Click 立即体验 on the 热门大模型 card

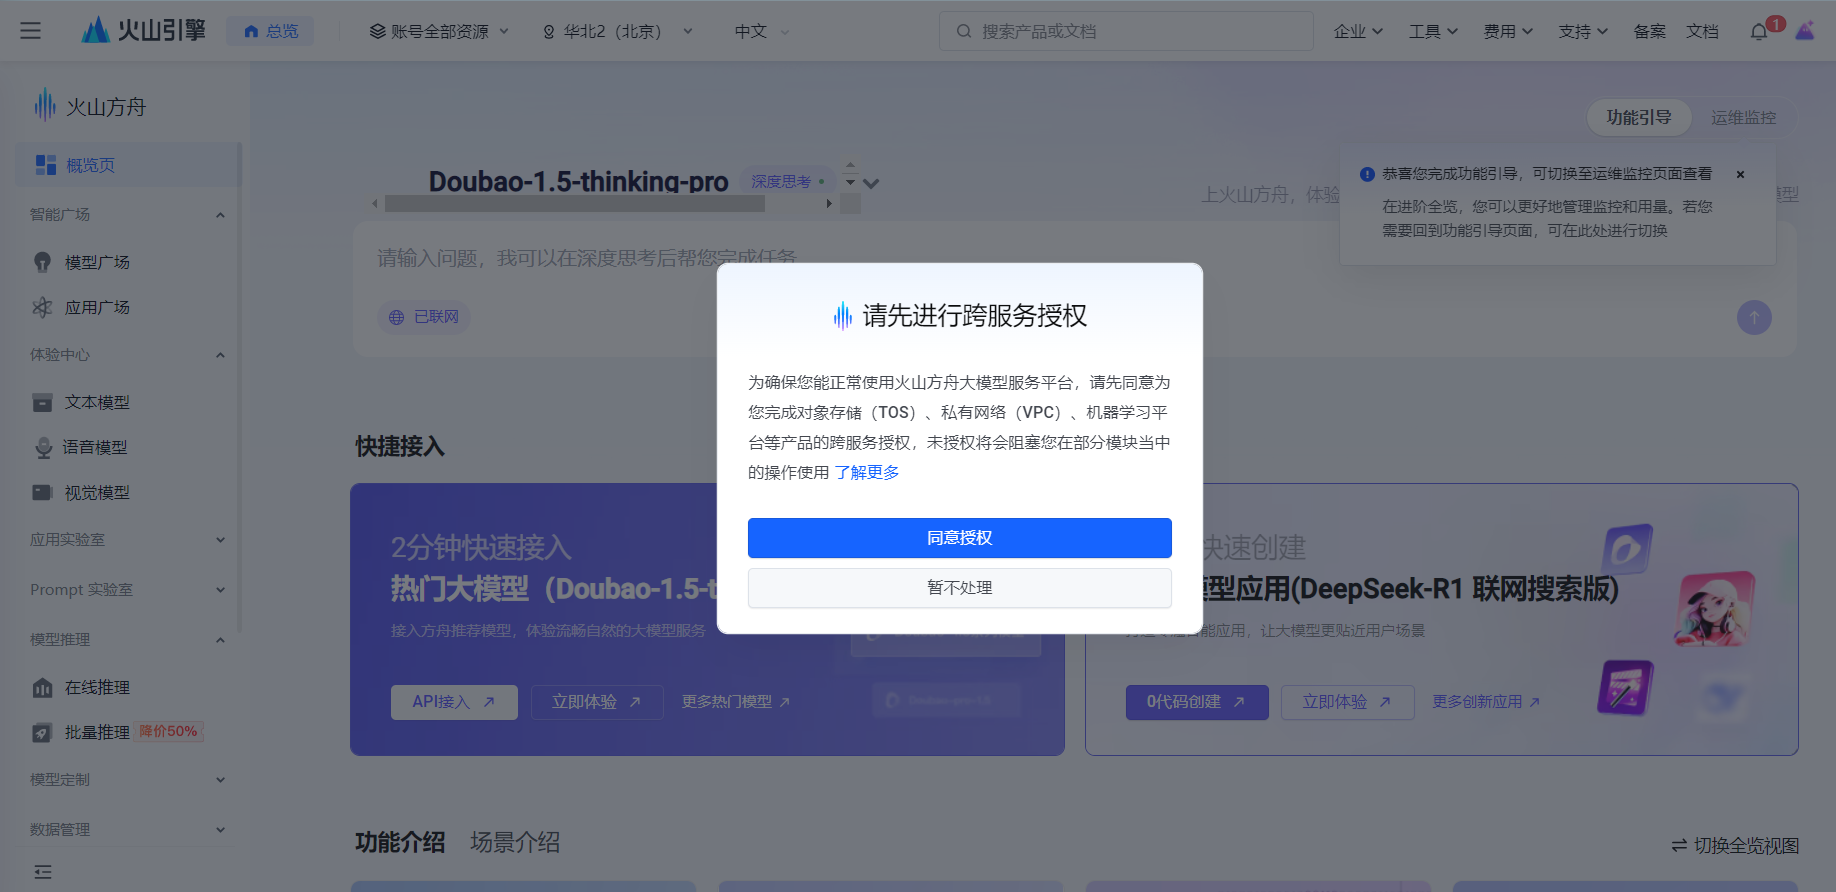597,702
